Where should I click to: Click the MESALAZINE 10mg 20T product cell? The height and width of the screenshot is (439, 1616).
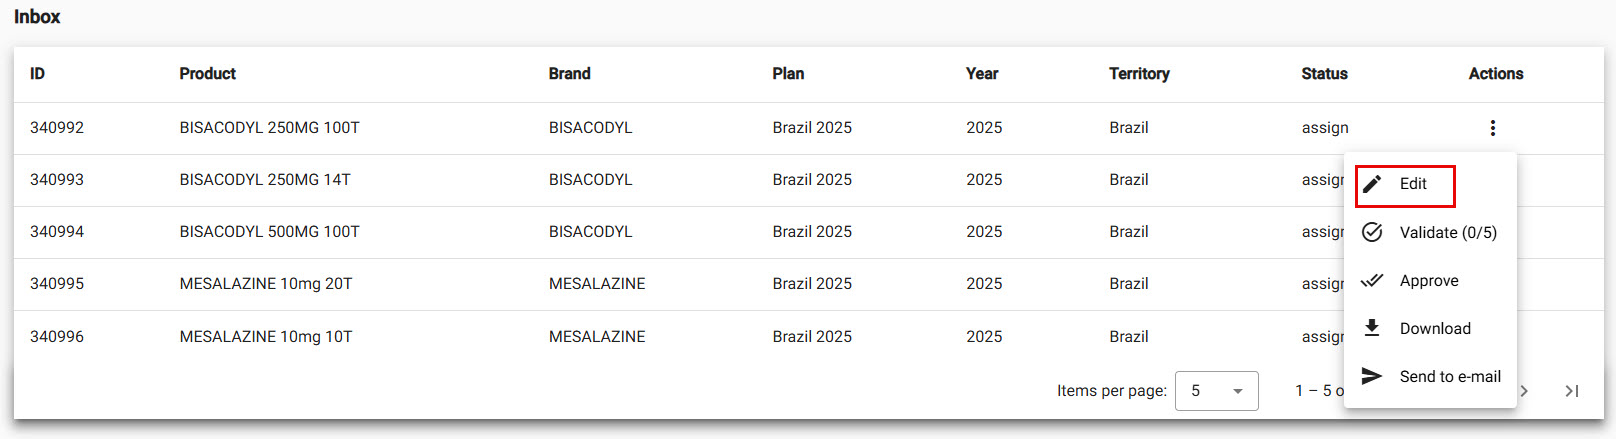[266, 284]
